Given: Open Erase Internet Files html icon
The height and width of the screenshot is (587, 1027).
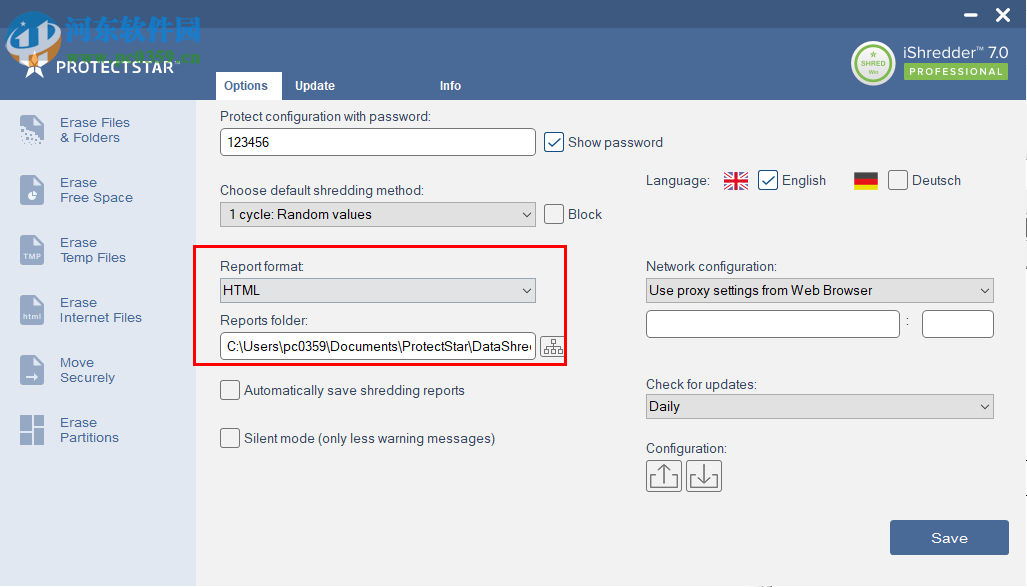Looking at the screenshot, I should (32, 310).
